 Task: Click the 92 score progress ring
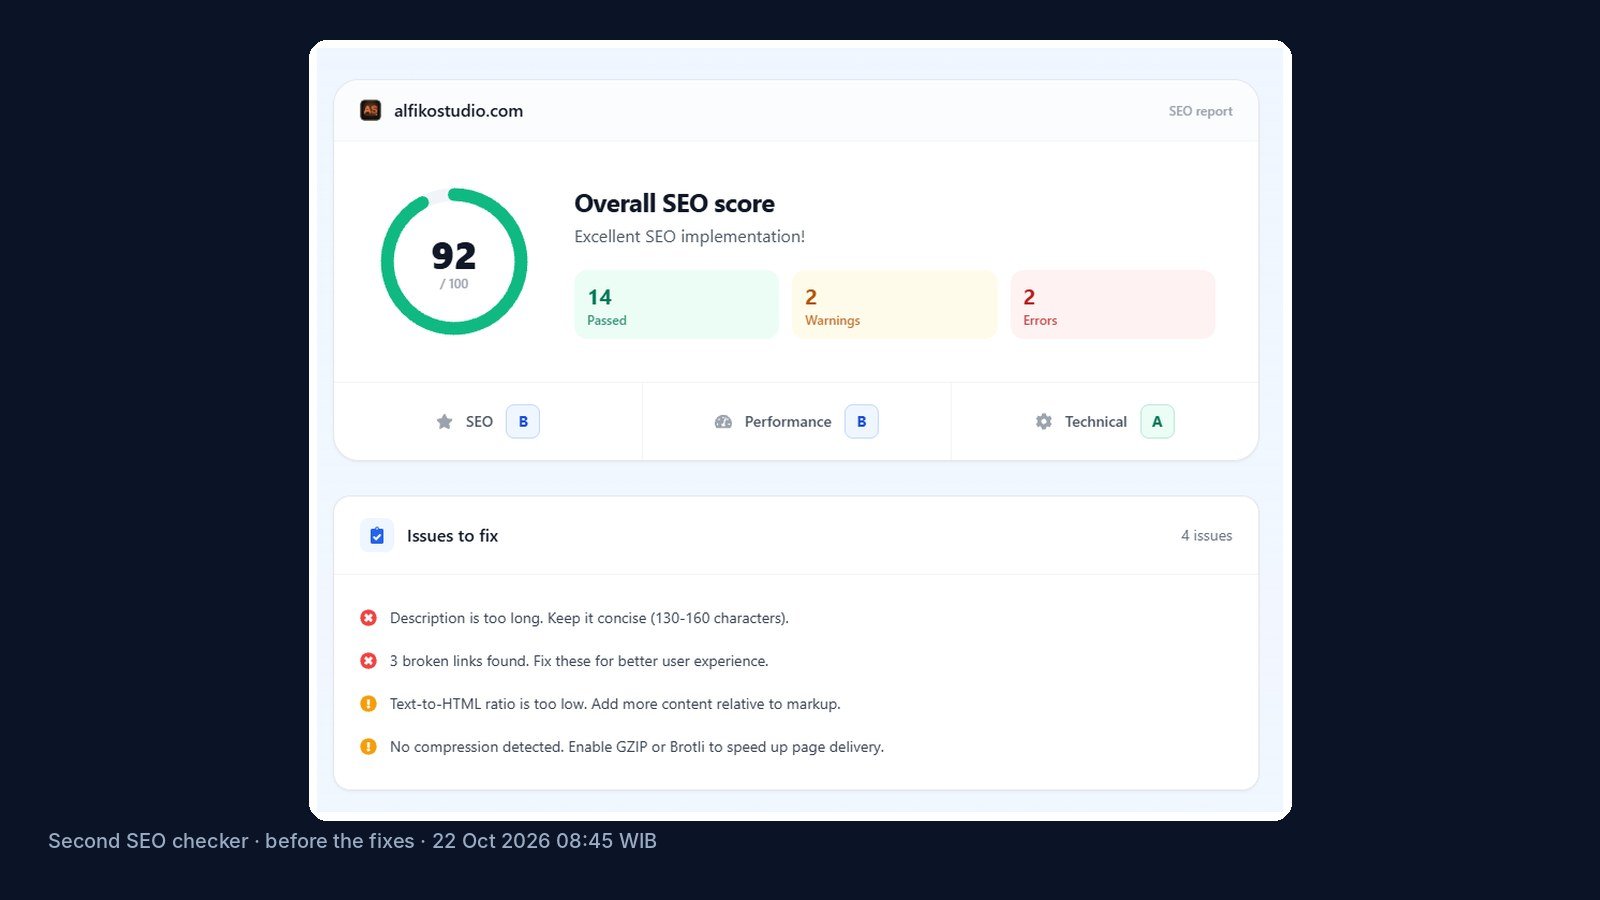pos(454,262)
